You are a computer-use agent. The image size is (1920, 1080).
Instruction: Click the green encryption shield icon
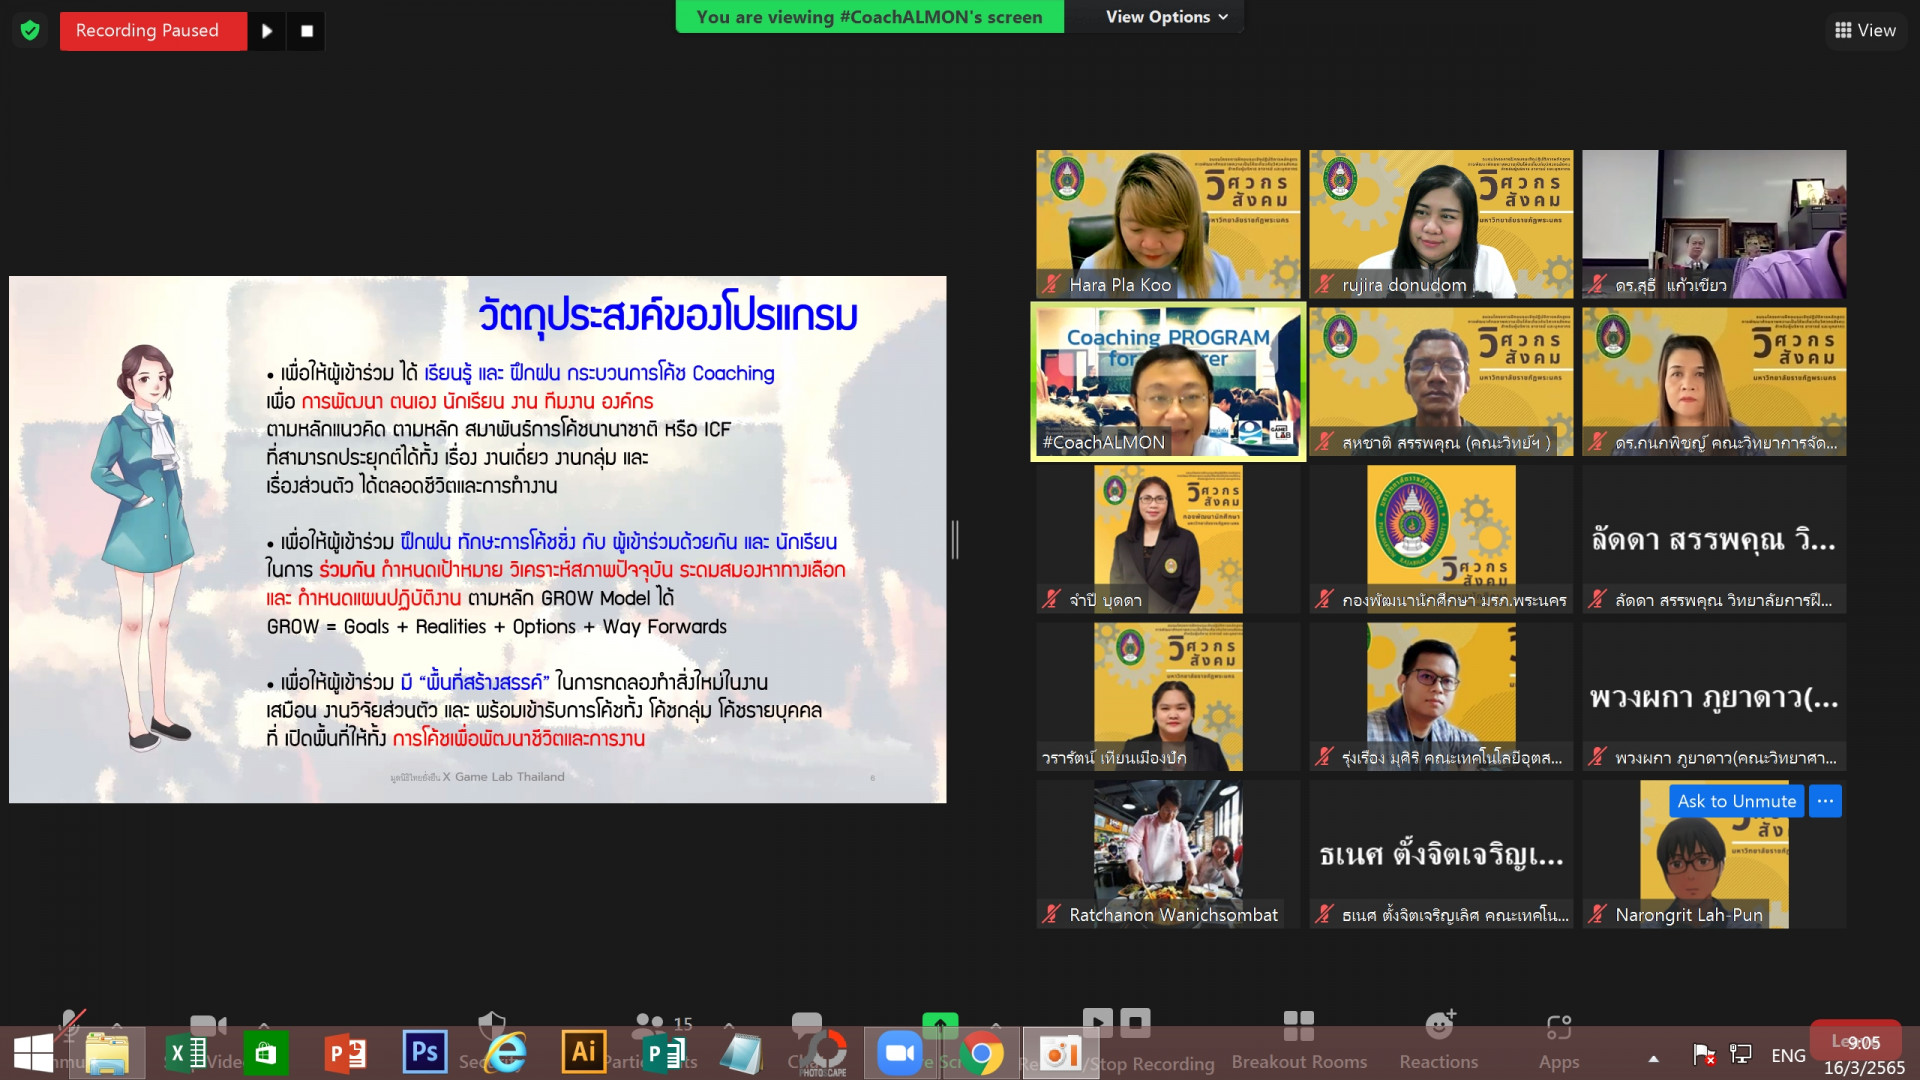point(30,31)
